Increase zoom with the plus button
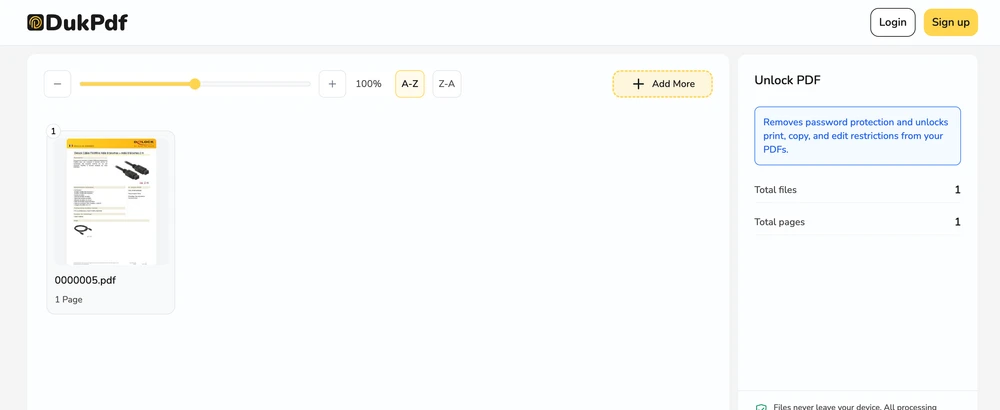The height and width of the screenshot is (410, 1000). pos(332,84)
